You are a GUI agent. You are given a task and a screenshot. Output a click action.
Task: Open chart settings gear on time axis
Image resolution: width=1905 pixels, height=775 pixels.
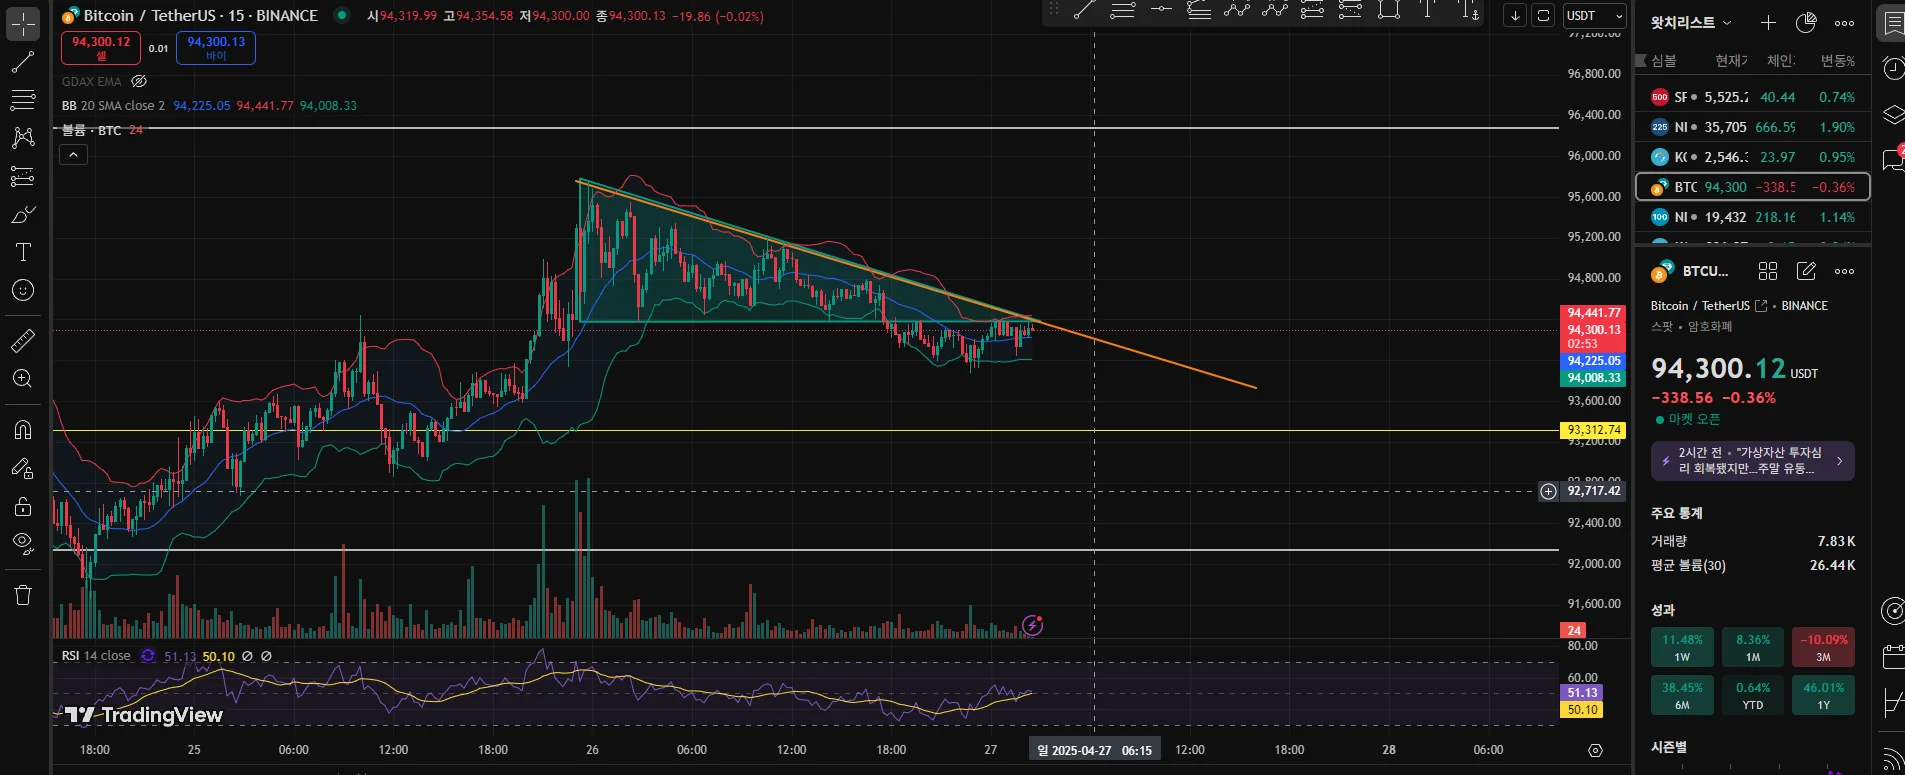pyautogui.click(x=1595, y=750)
